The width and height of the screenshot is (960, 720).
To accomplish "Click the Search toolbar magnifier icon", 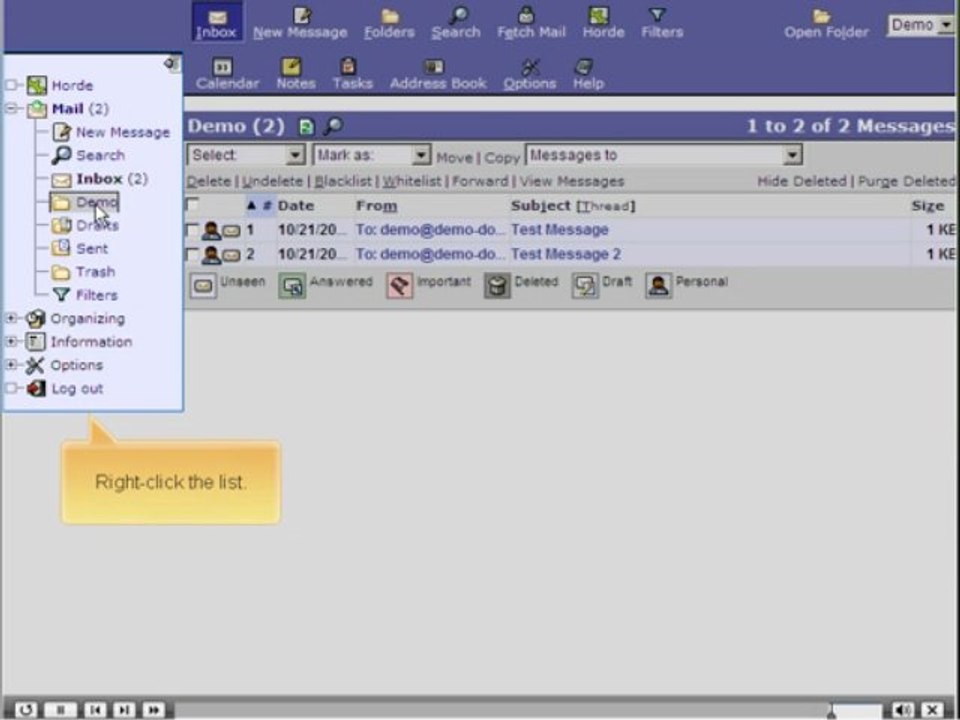I will pyautogui.click(x=458, y=15).
